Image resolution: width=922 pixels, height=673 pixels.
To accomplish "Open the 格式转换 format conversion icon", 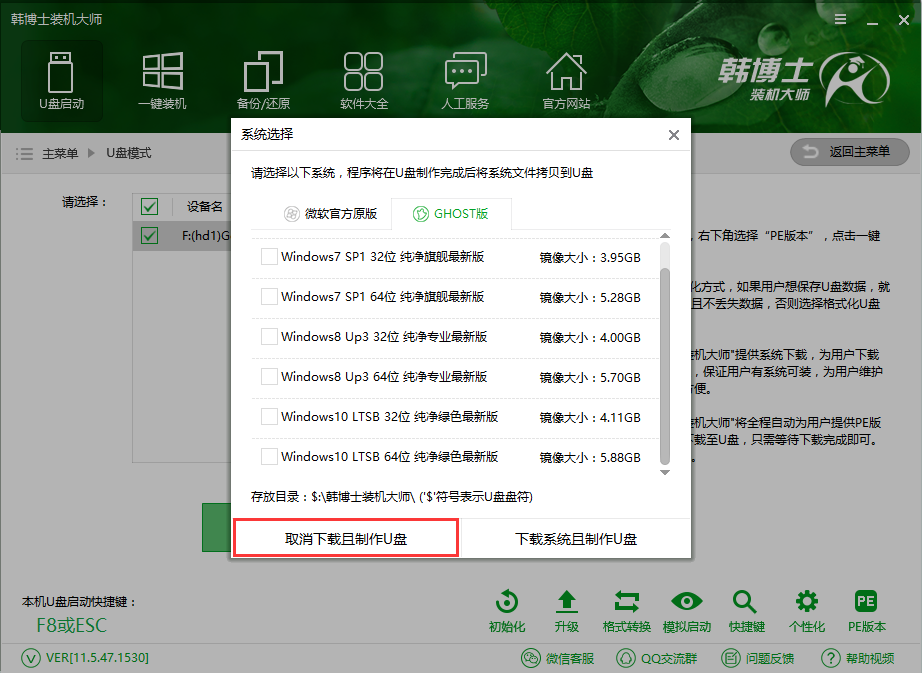I will [626, 608].
